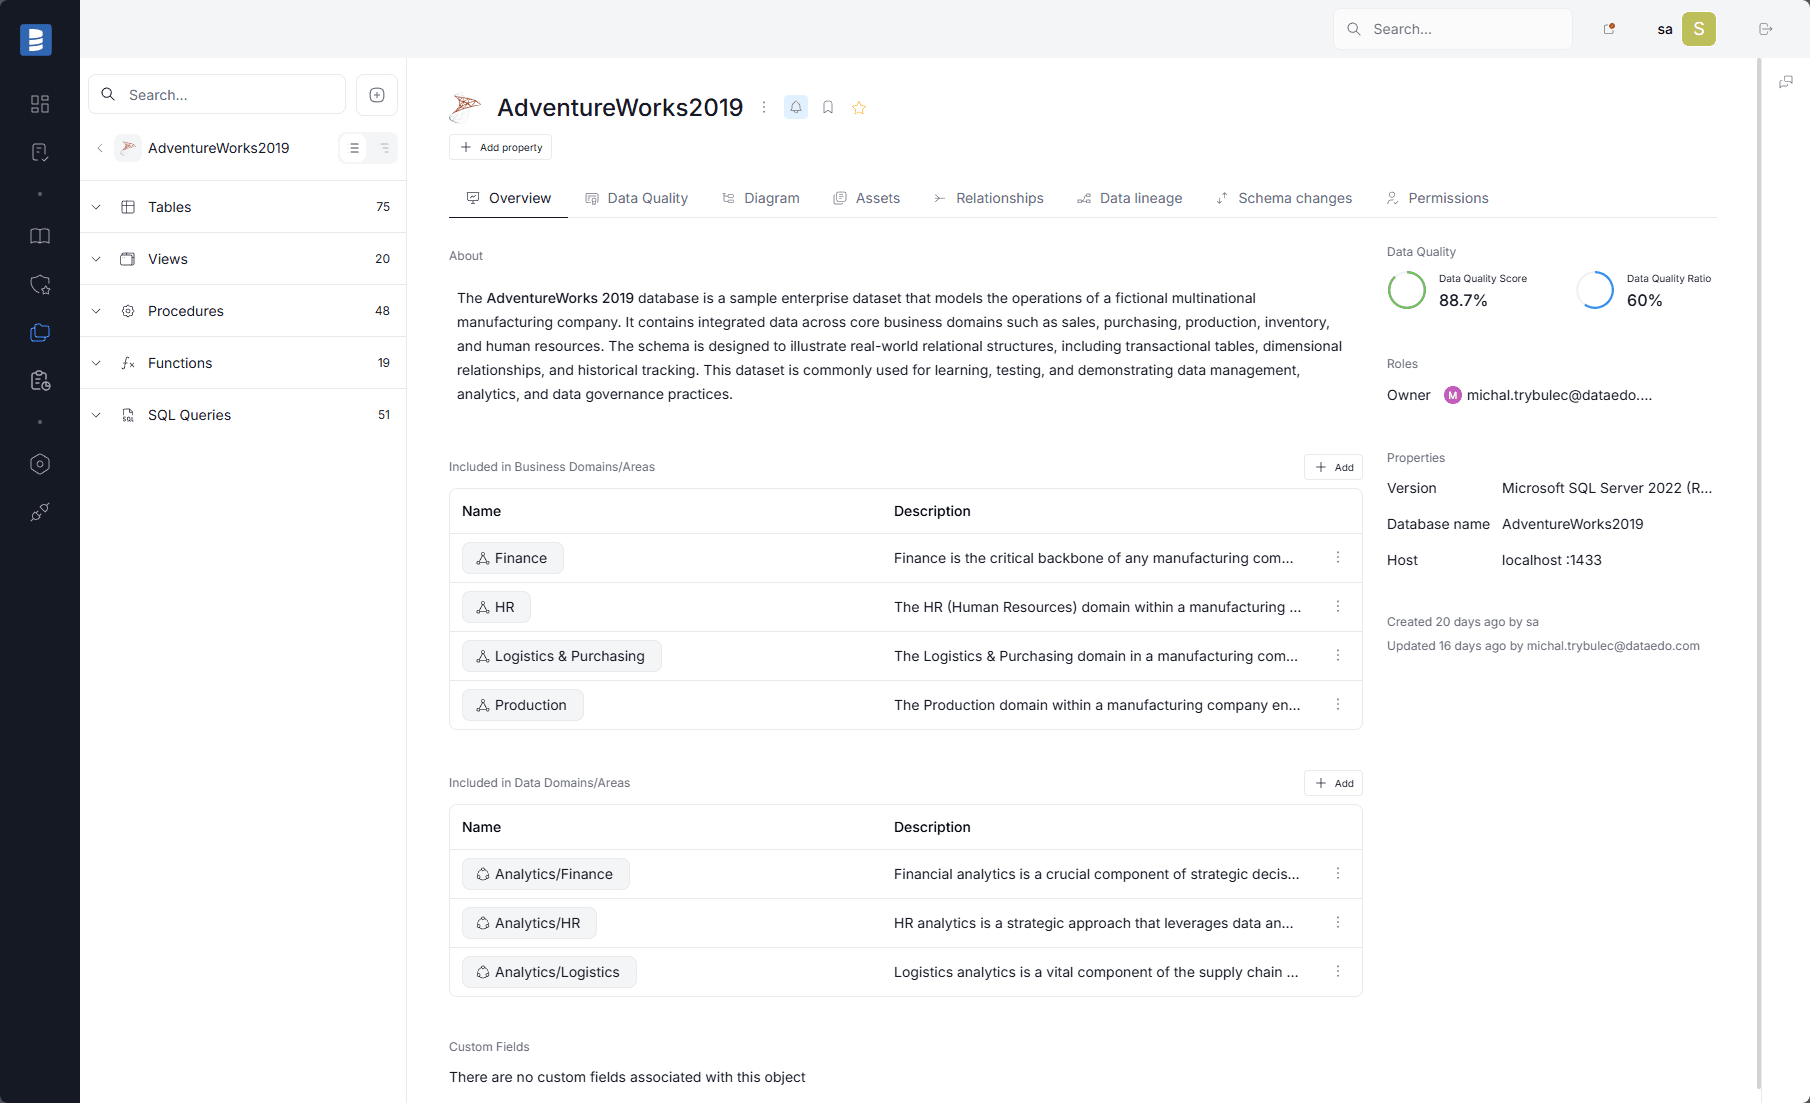
Task: Open the Analytics/Logistics row options menu
Action: click(1338, 971)
